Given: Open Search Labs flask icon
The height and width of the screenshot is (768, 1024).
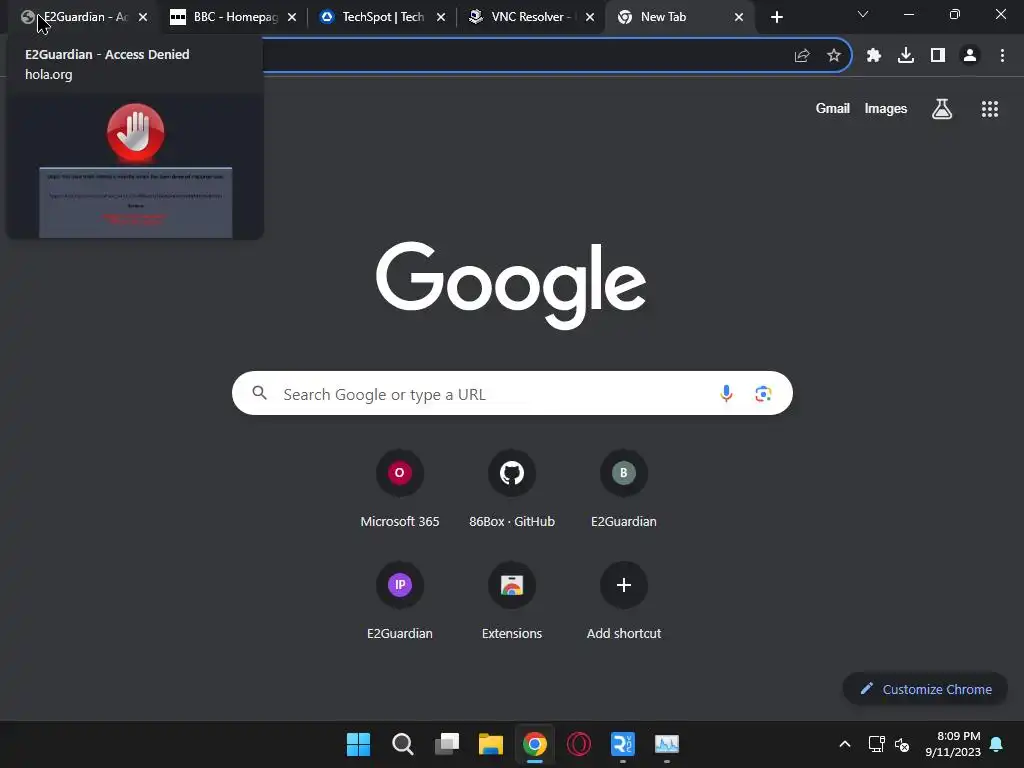Looking at the screenshot, I should pos(942,109).
